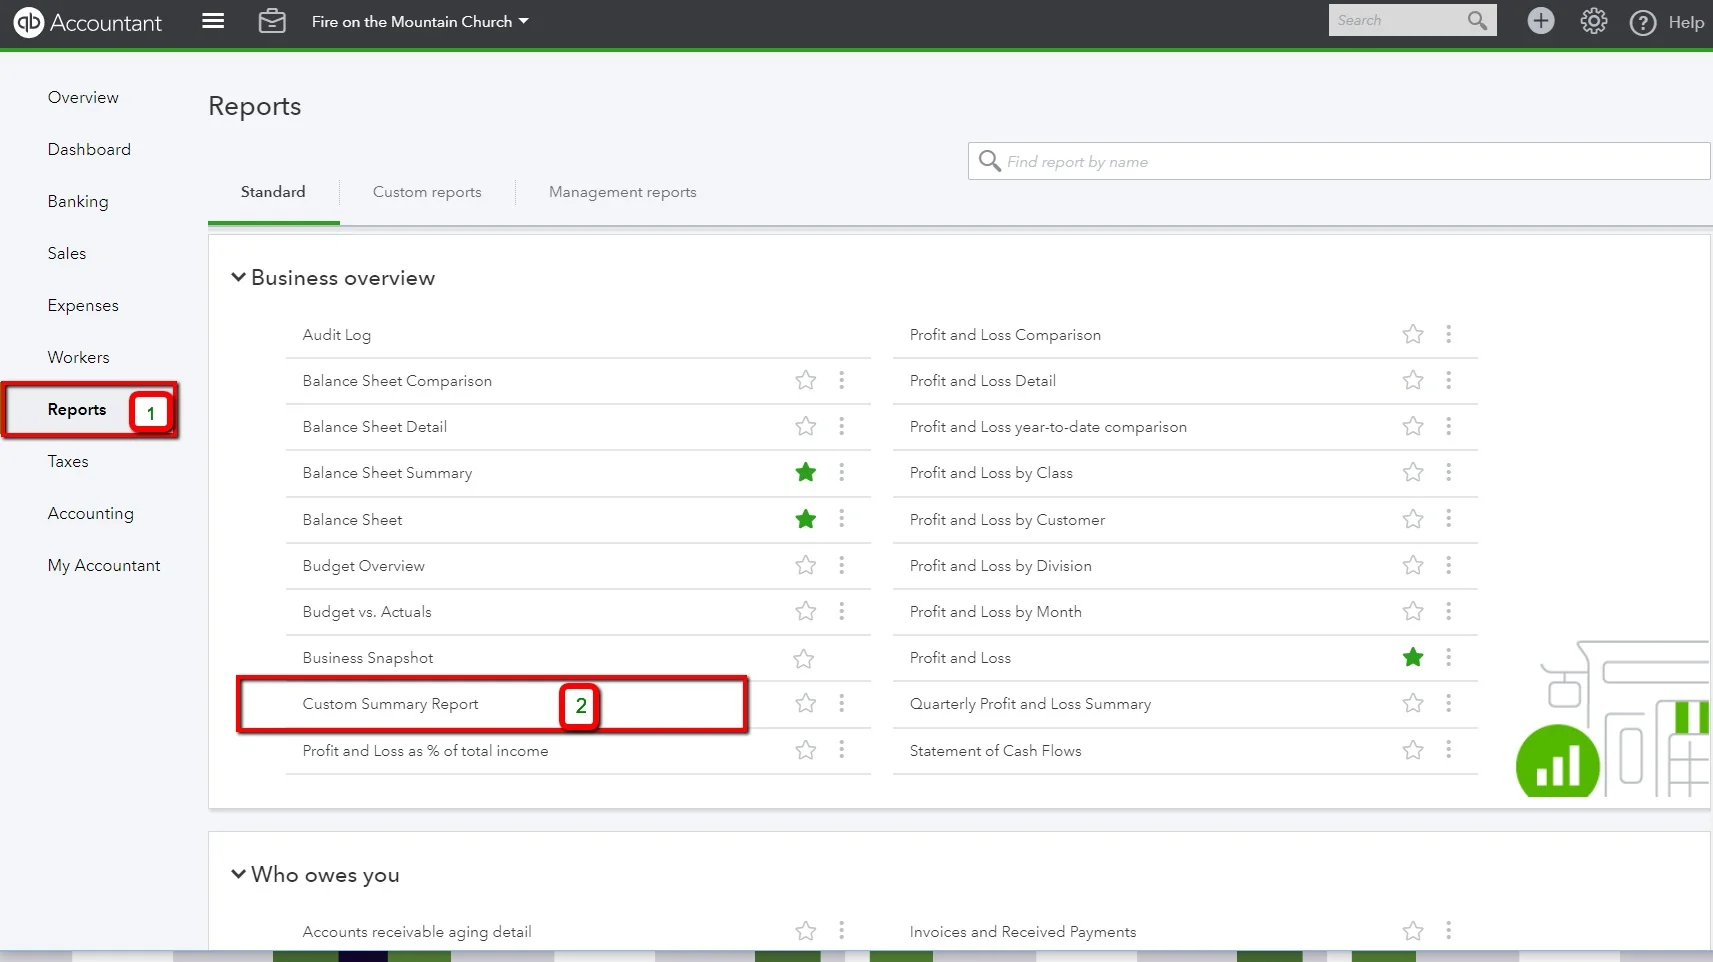Open more options for Profit and Loss Comparison
The height and width of the screenshot is (962, 1713).
[x=1448, y=334]
